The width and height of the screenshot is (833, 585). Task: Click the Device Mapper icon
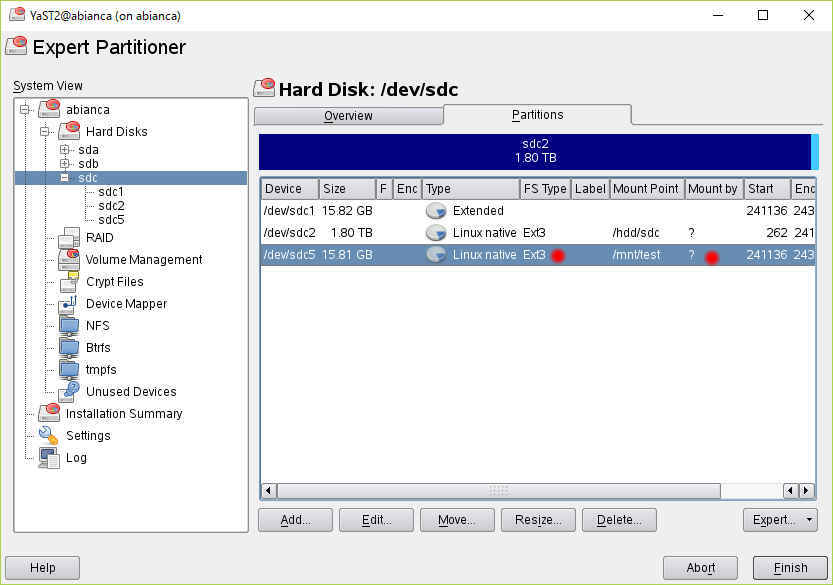coord(69,303)
